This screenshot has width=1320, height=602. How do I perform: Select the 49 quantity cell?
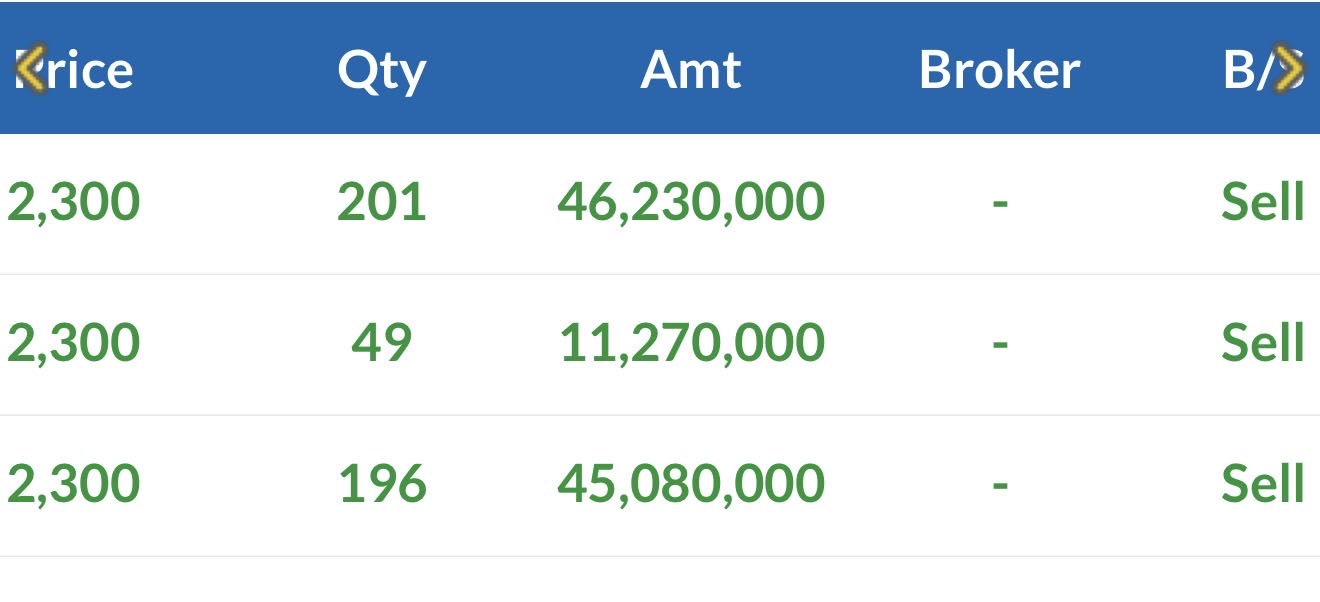(381, 343)
